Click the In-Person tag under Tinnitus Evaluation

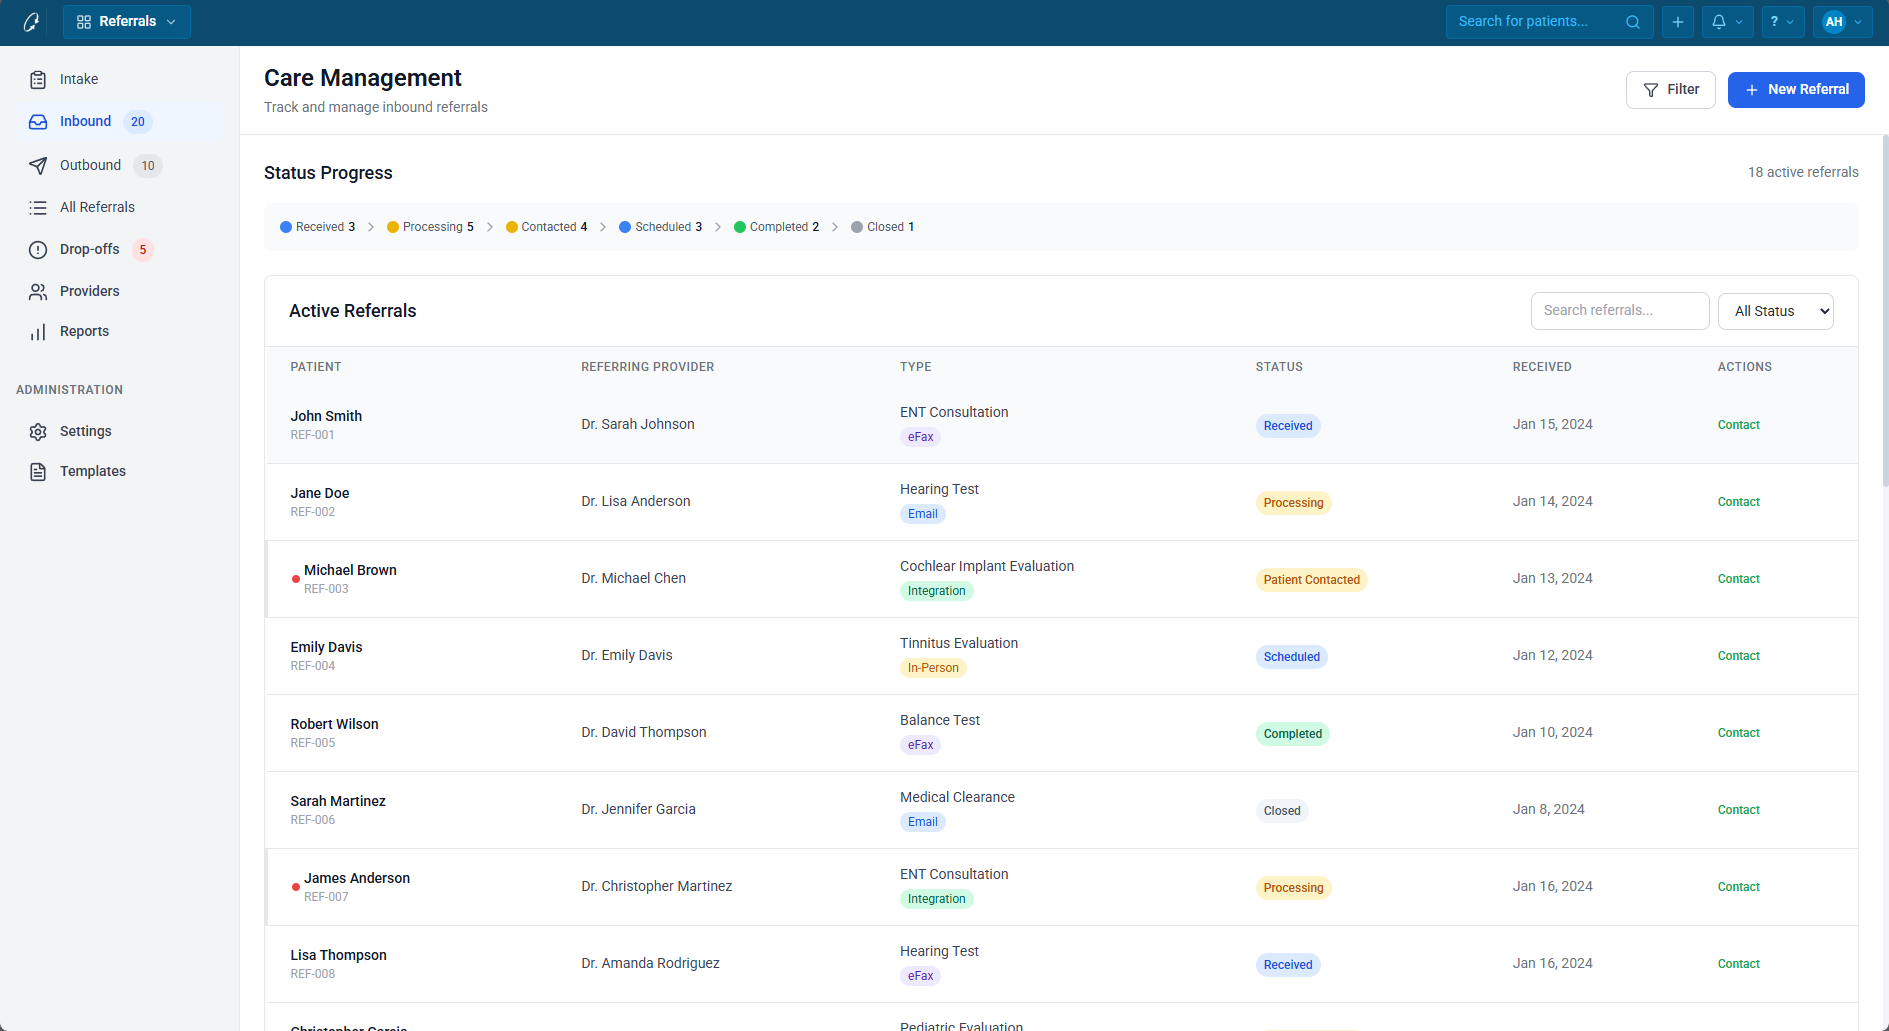[933, 668]
